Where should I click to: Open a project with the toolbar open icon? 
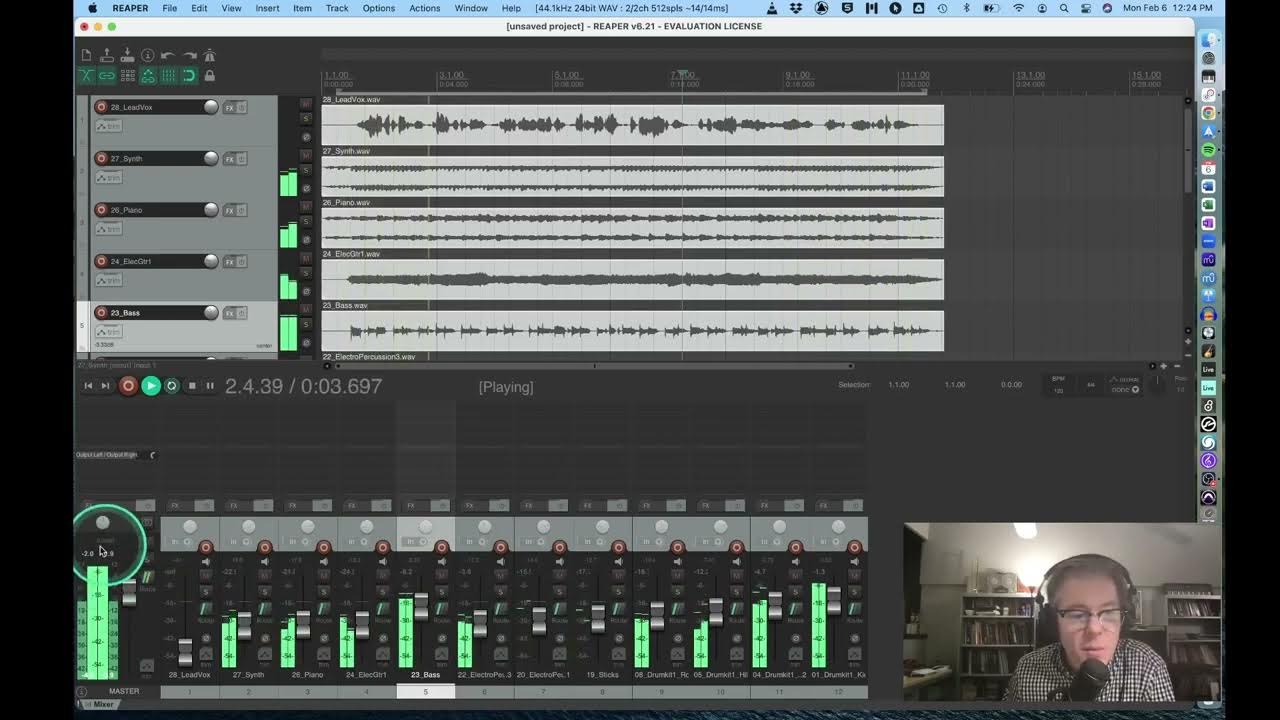point(107,55)
